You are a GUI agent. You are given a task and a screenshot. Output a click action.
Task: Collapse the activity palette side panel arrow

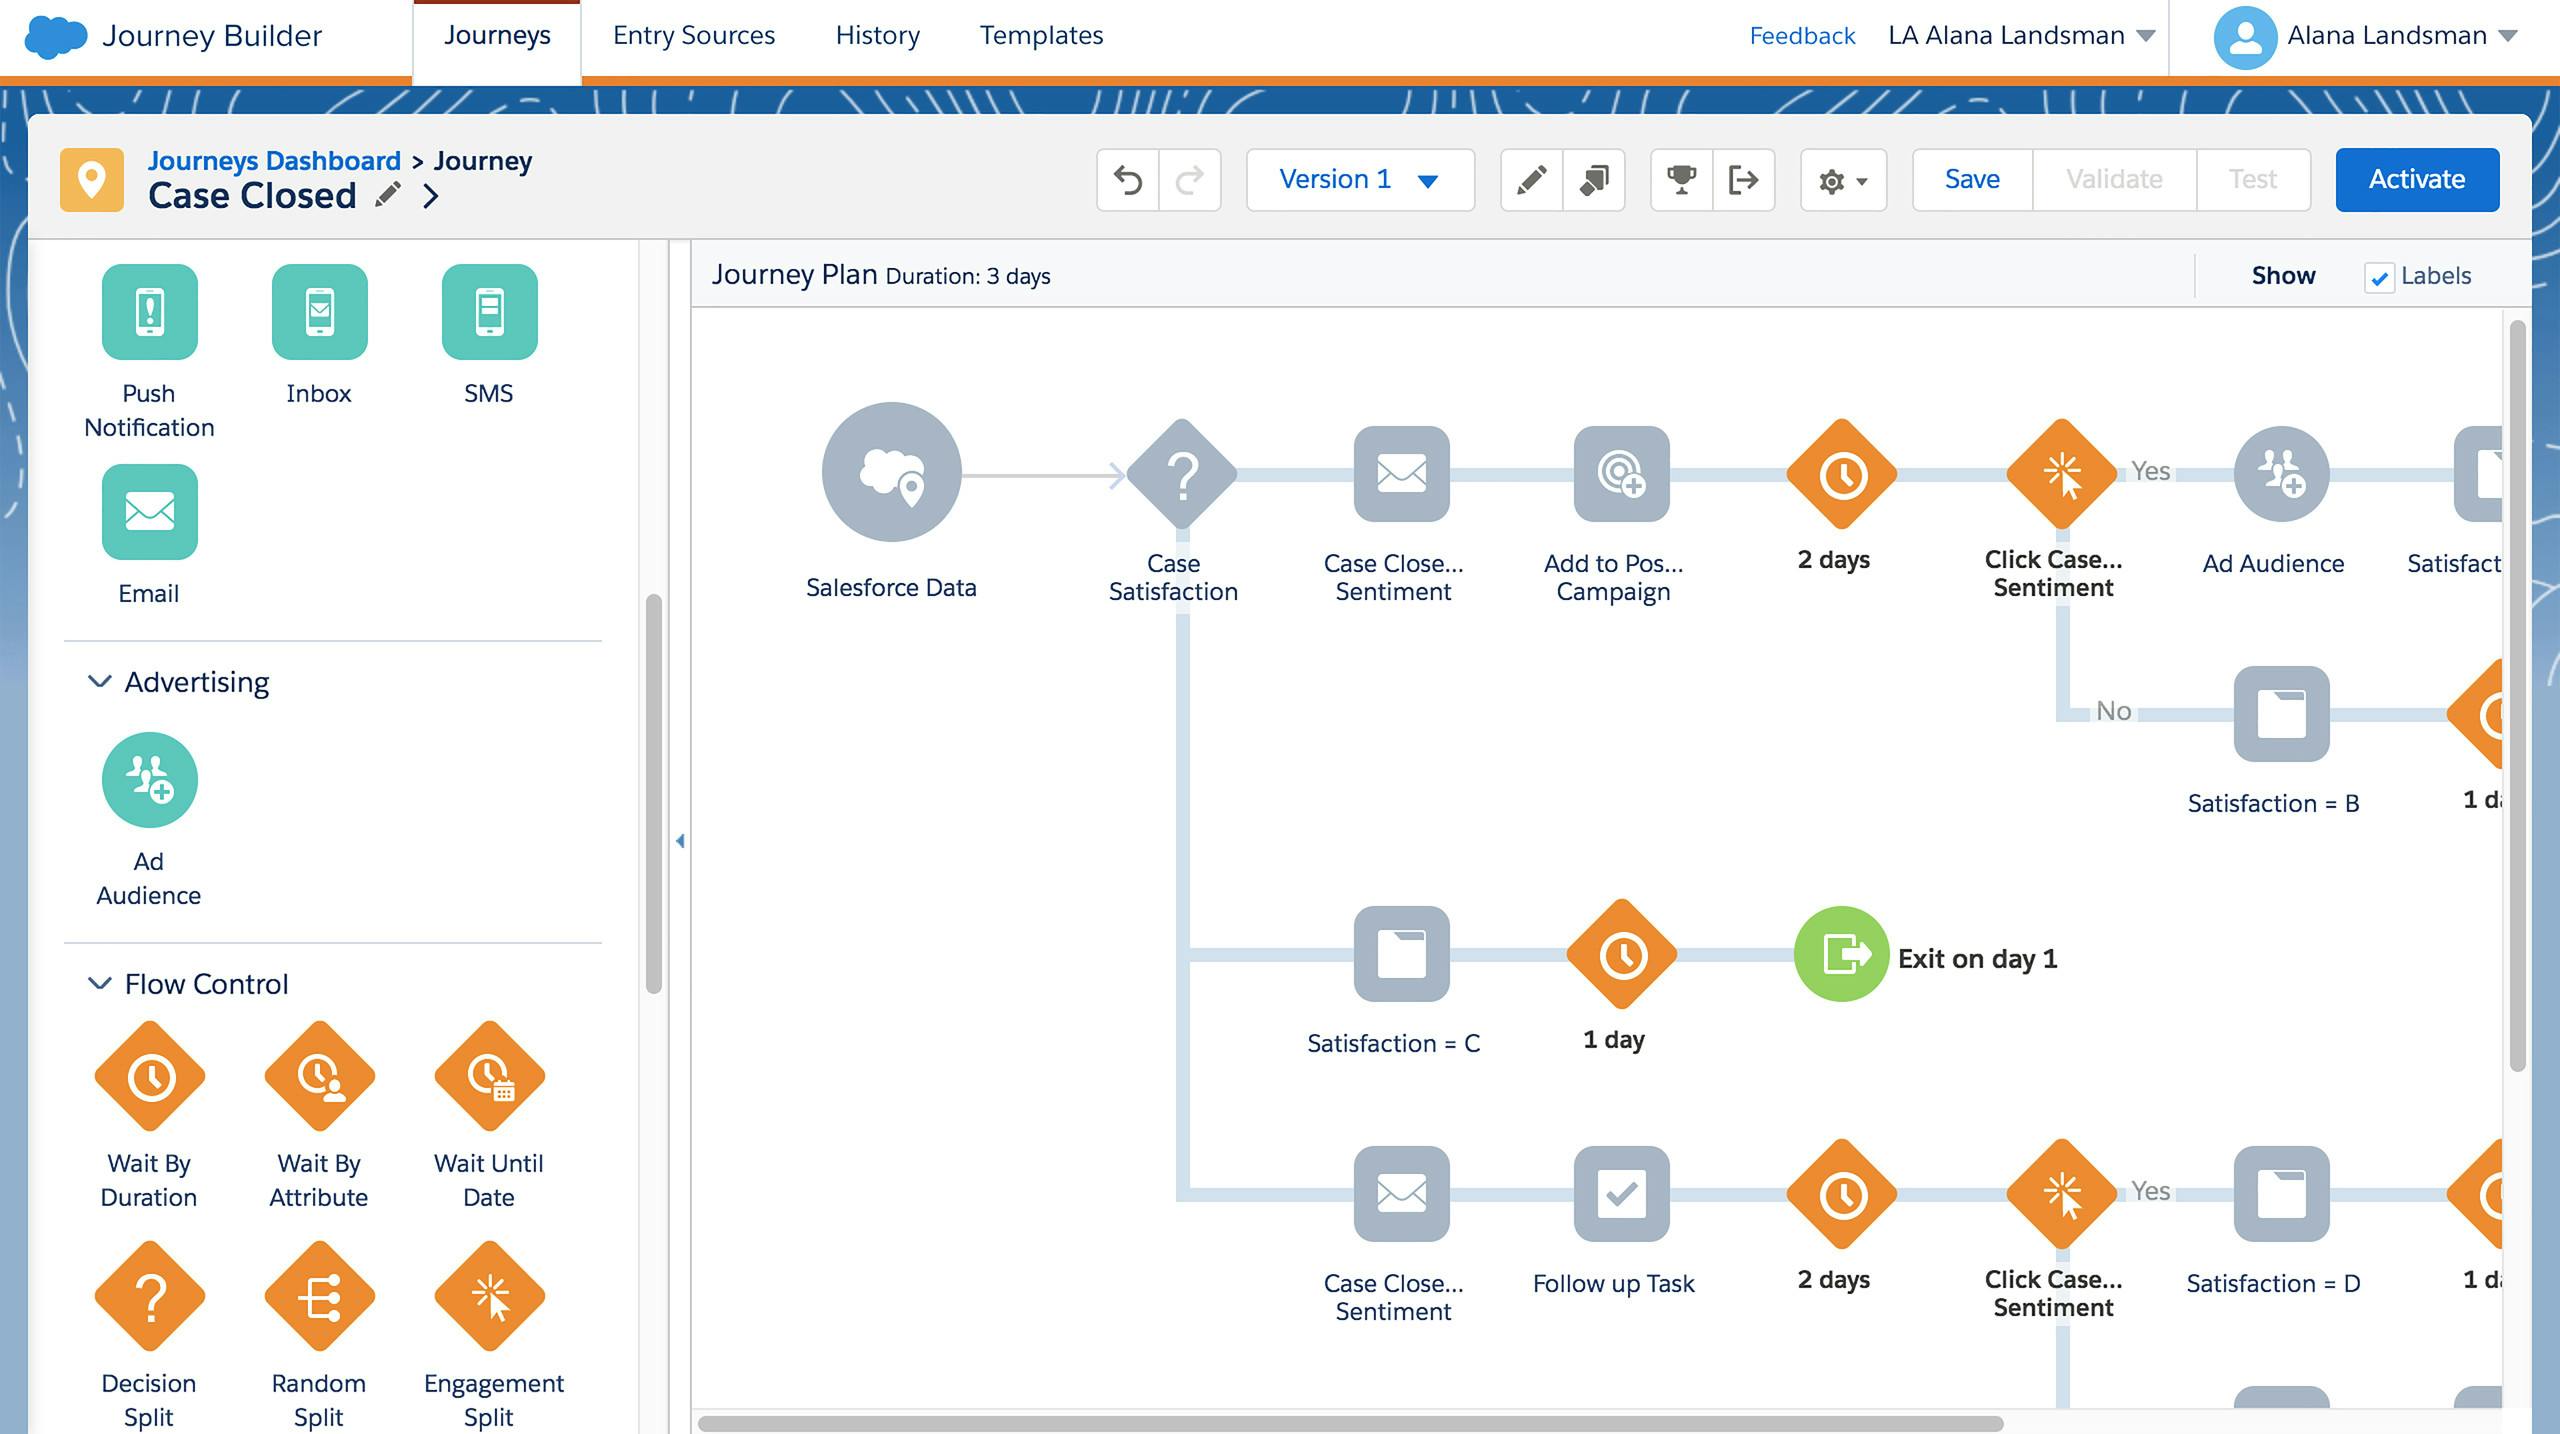(x=680, y=841)
